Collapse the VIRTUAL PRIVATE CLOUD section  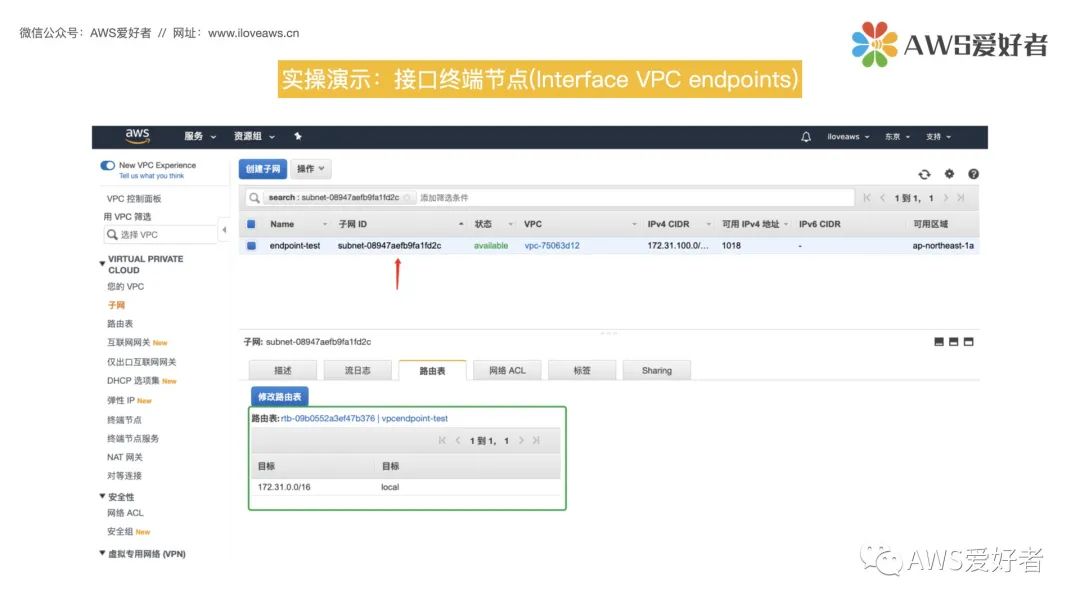pyautogui.click(x=103, y=263)
